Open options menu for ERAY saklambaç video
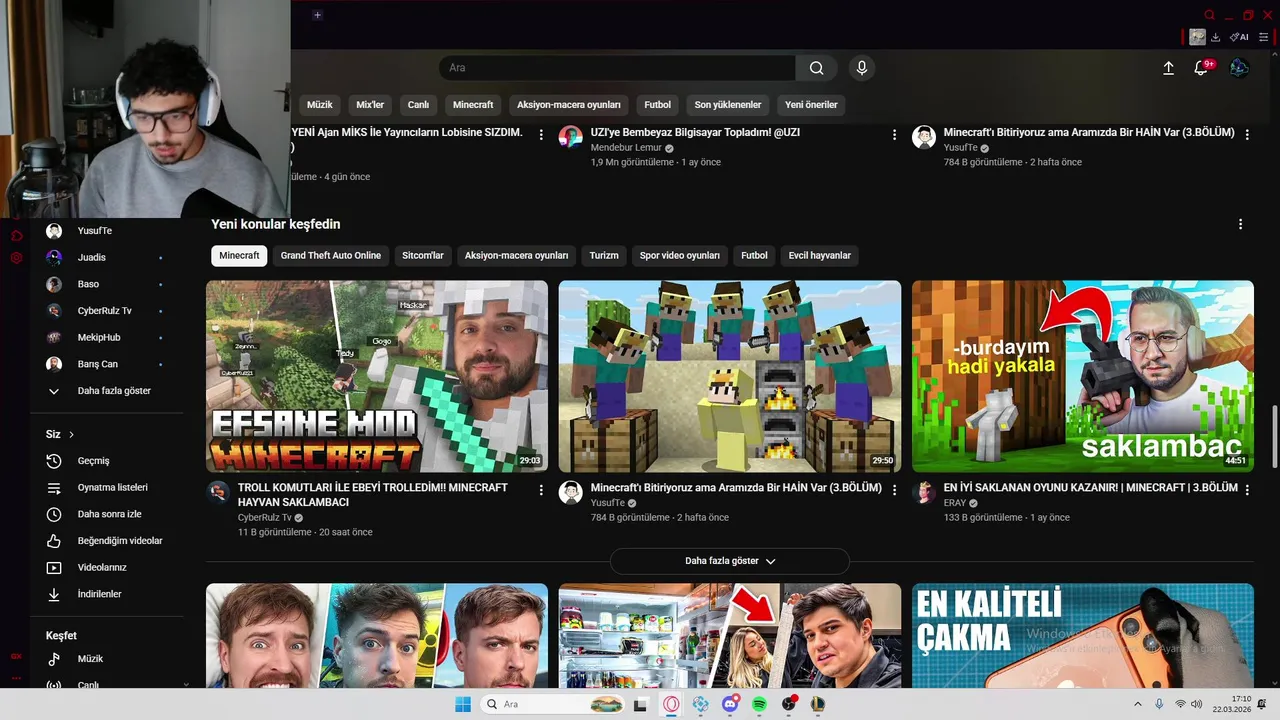Screen dimensions: 1280x720 pos(1247,489)
